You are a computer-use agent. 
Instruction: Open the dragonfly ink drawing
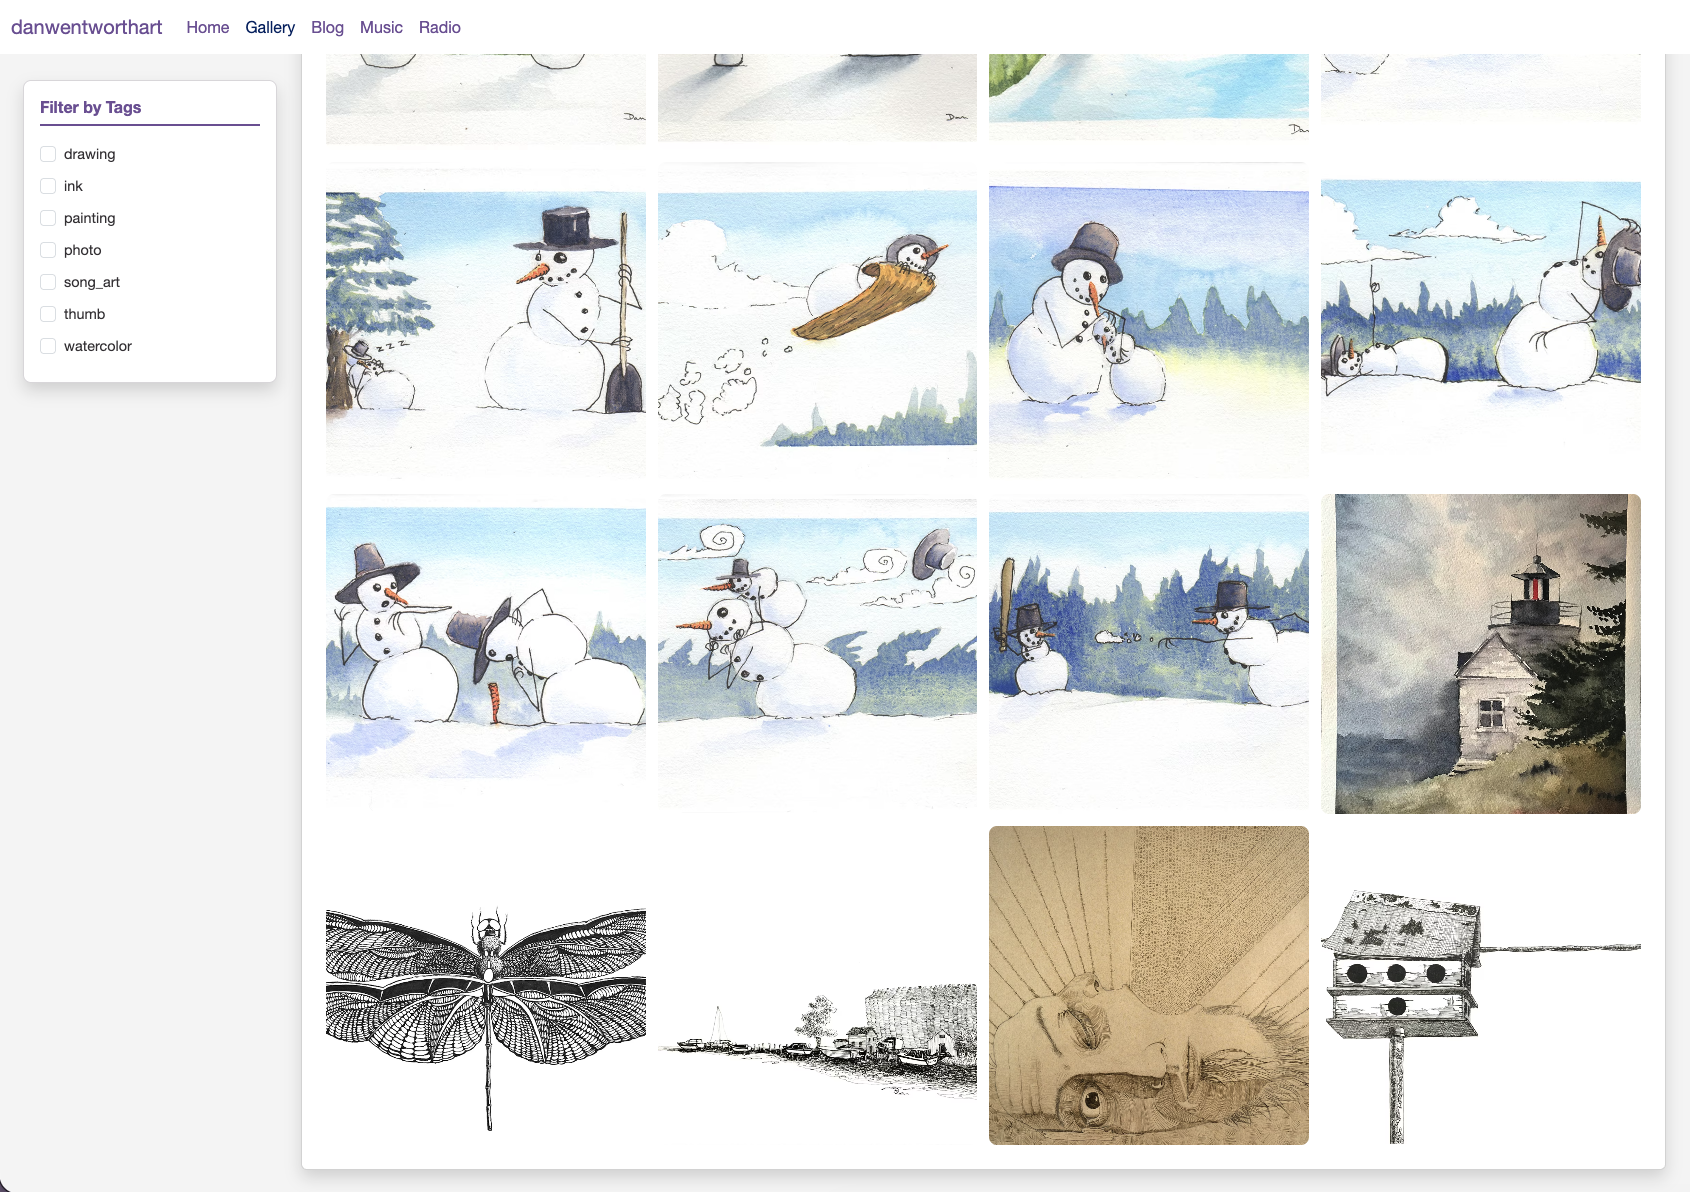click(x=485, y=985)
